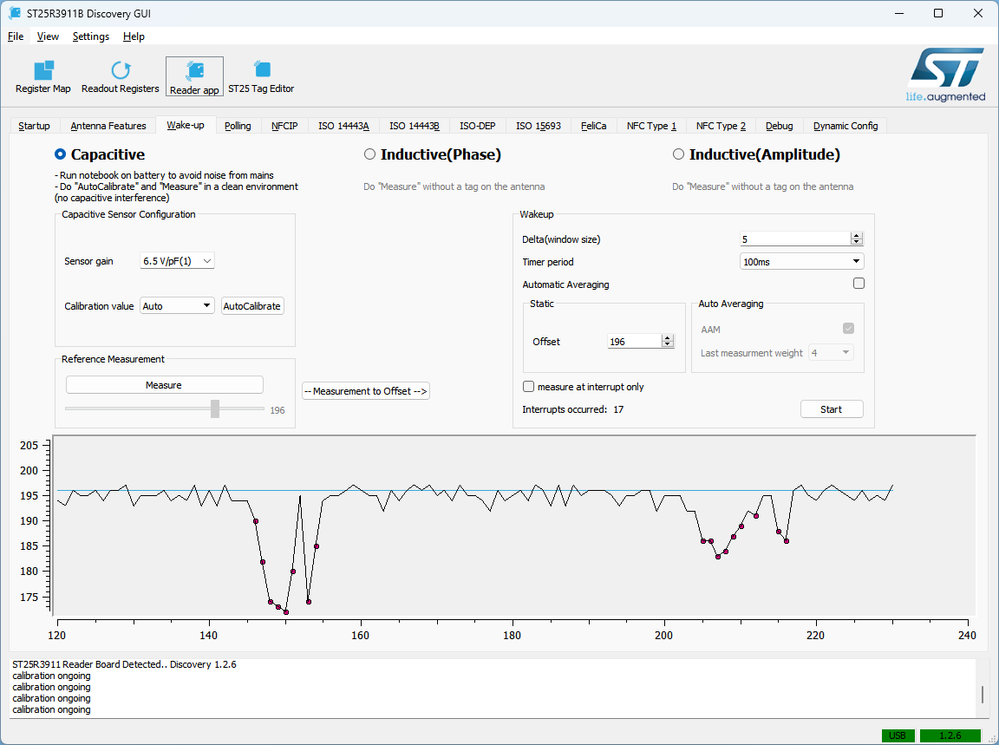Decrease Delta window size with down arrow
Viewport: 999px width, 745px height.
[x=857, y=242]
